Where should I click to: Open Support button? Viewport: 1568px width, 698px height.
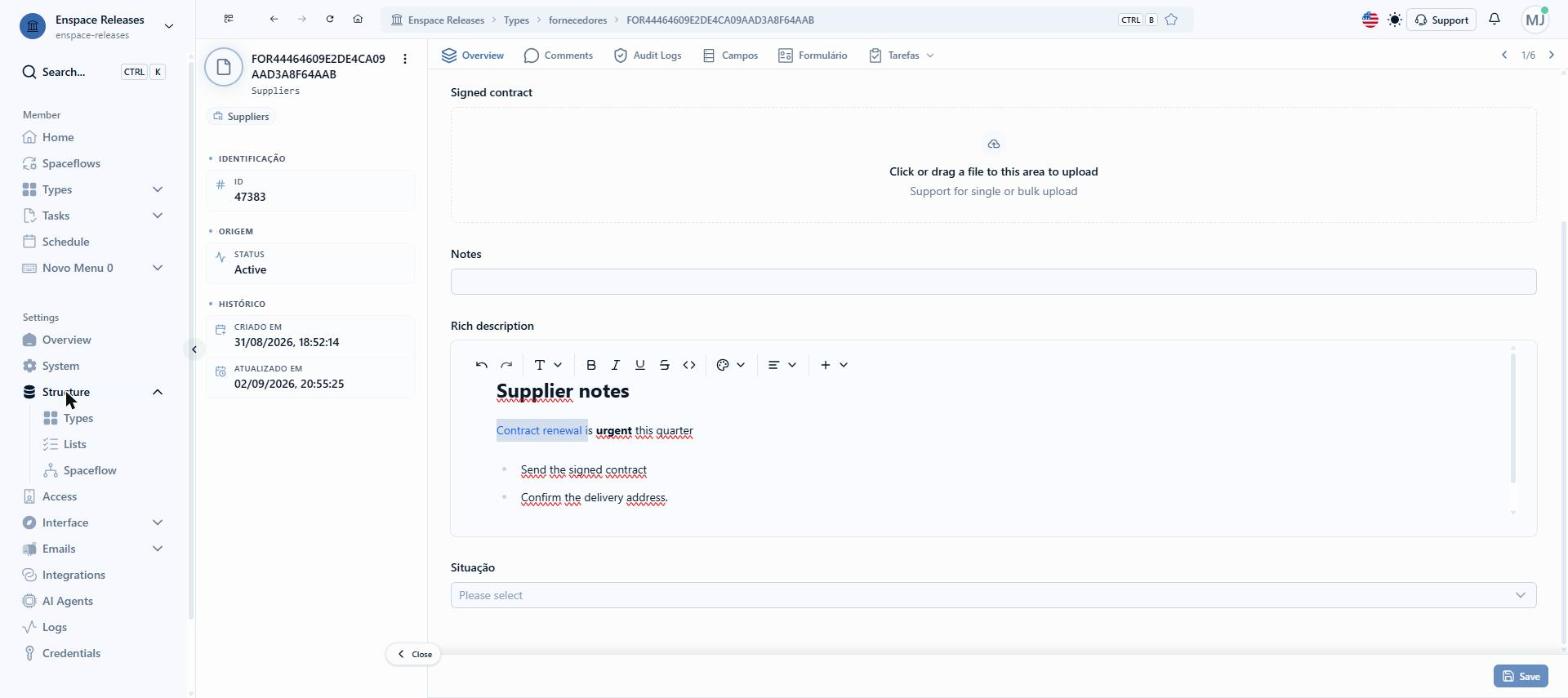point(1441,20)
